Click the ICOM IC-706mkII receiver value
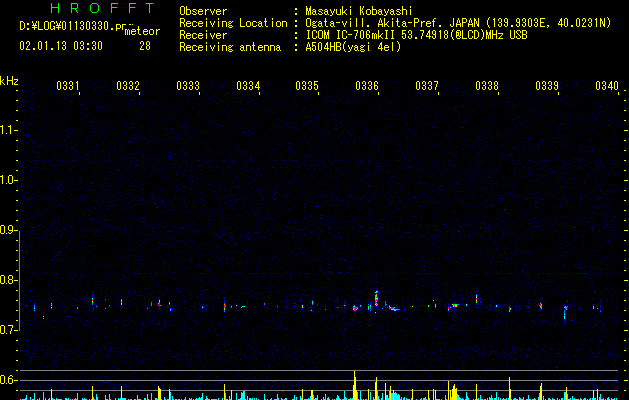 coord(416,35)
